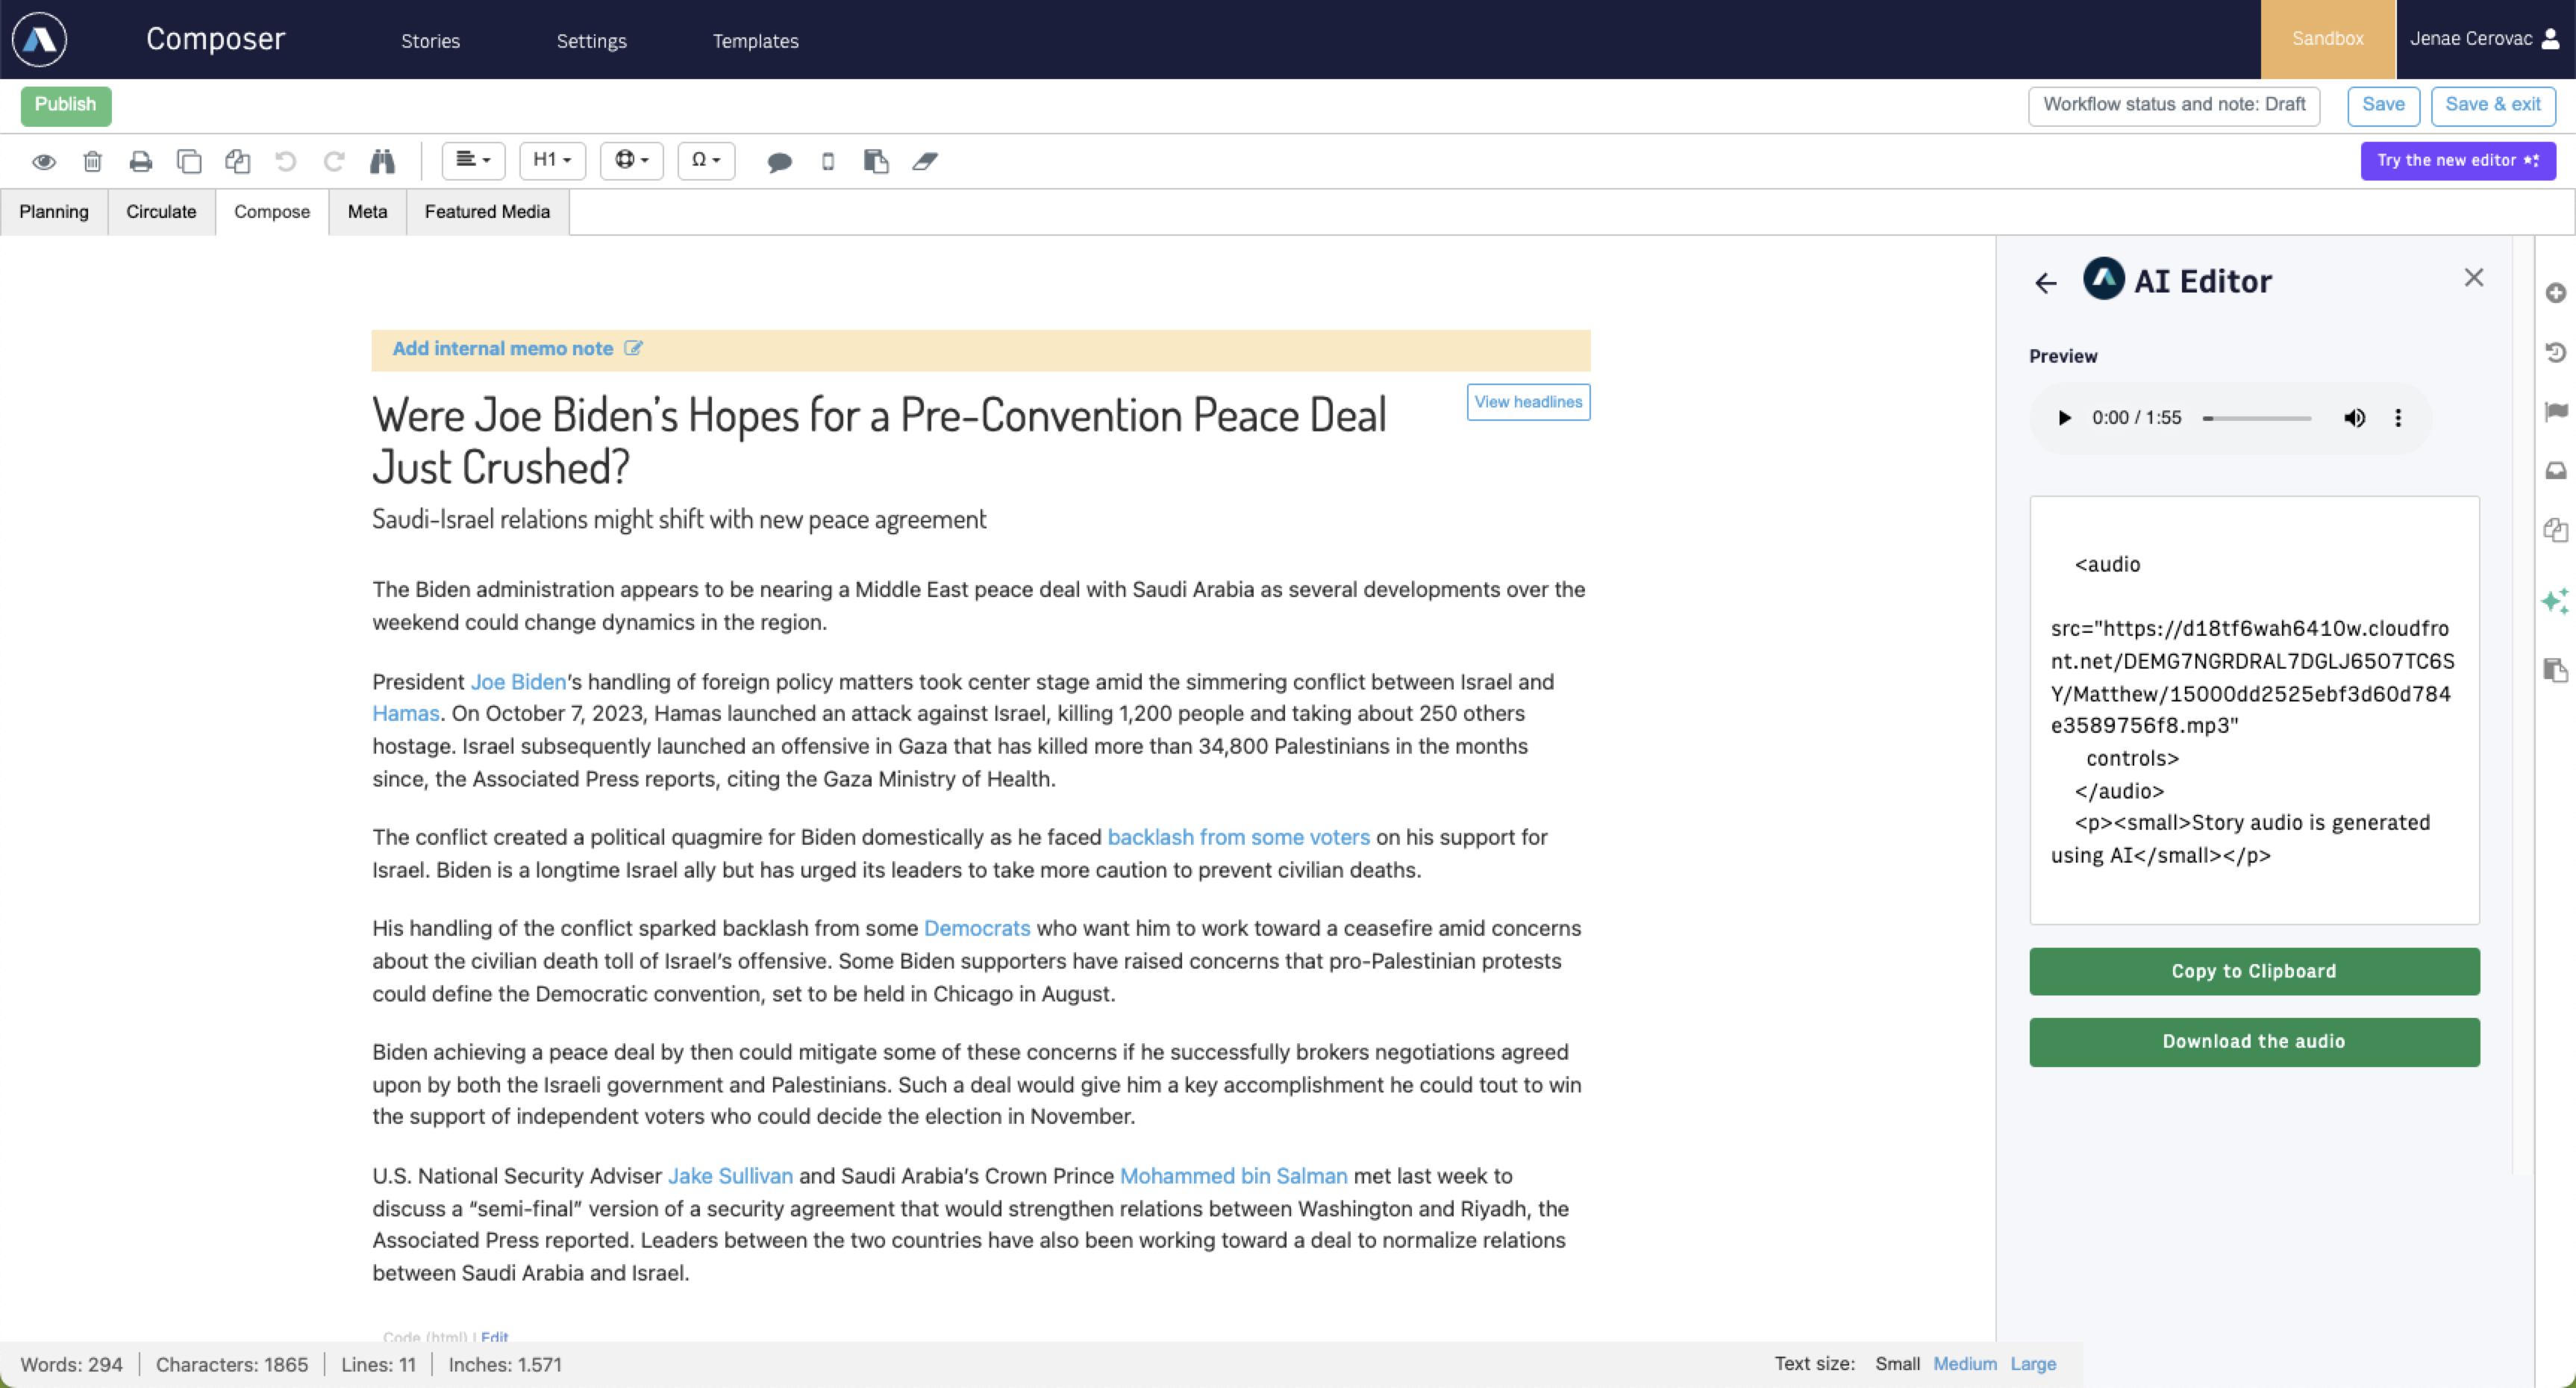Close the AI Editor panel
Image resolution: width=2576 pixels, height=1388 pixels.
pos(2474,278)
